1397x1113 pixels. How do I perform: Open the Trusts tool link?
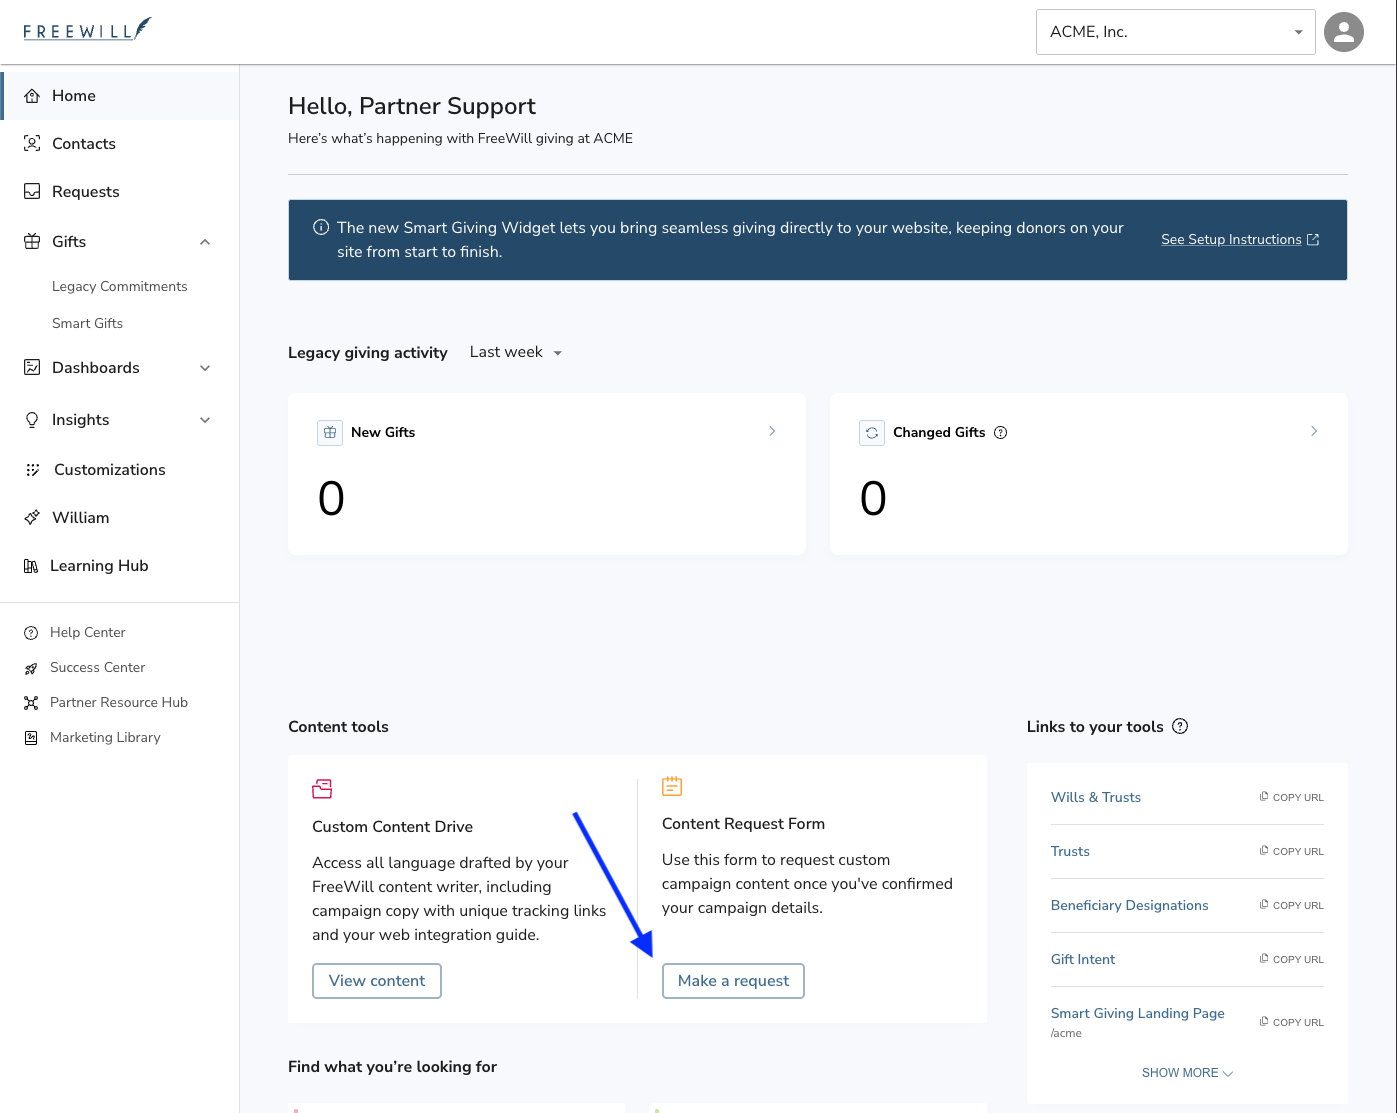(x=1070, y=852)
